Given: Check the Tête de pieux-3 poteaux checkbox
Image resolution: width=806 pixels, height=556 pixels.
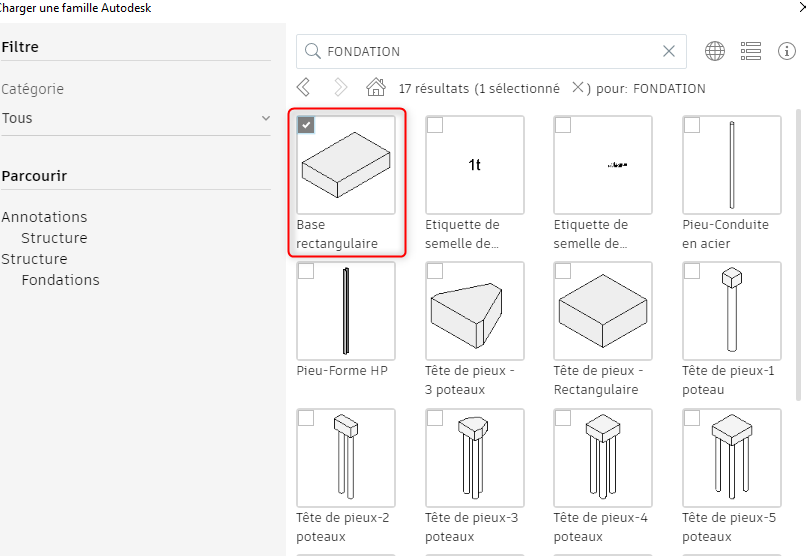Looking at the screenshot, I should (x=435, y=418).
